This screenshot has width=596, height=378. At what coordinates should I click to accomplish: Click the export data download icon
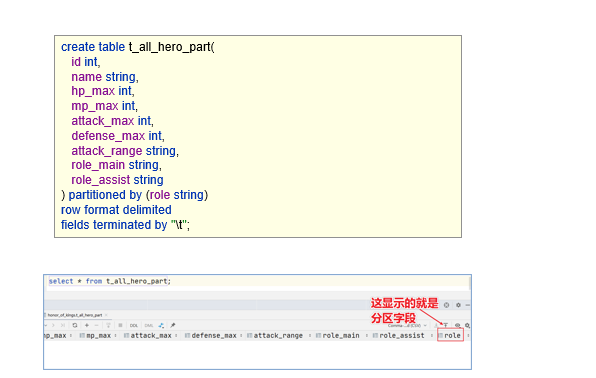[436, 325]
